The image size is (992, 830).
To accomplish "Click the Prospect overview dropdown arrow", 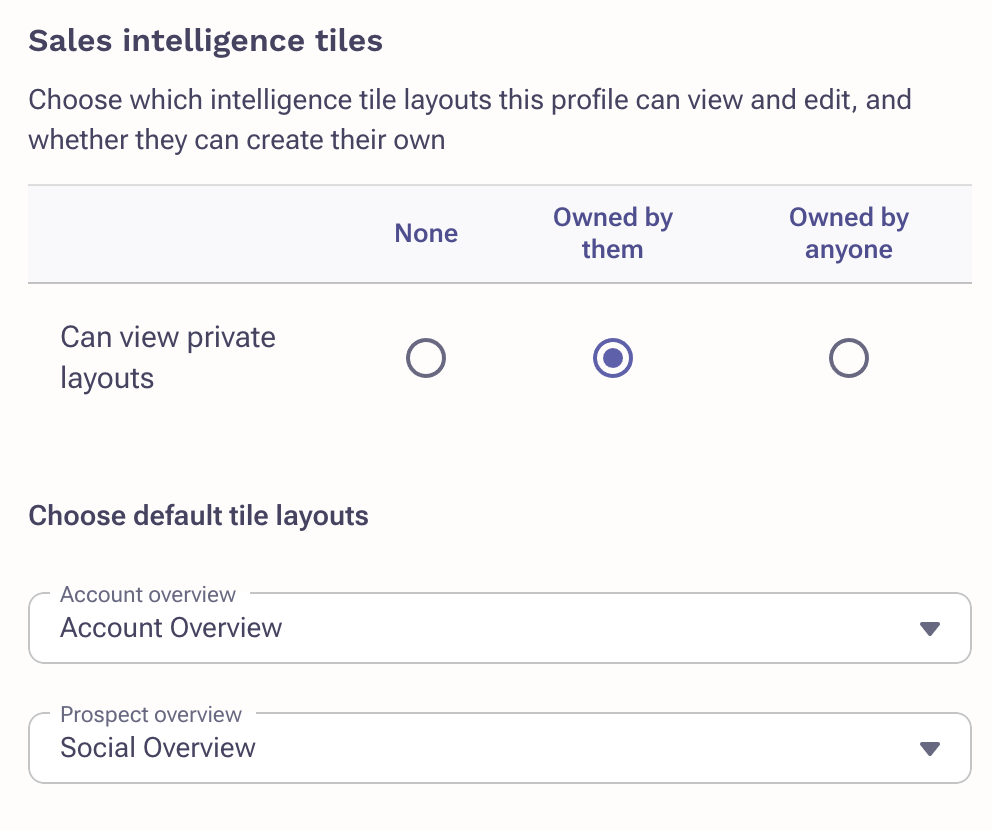I will pyautogui.click(x=930, y=749).
